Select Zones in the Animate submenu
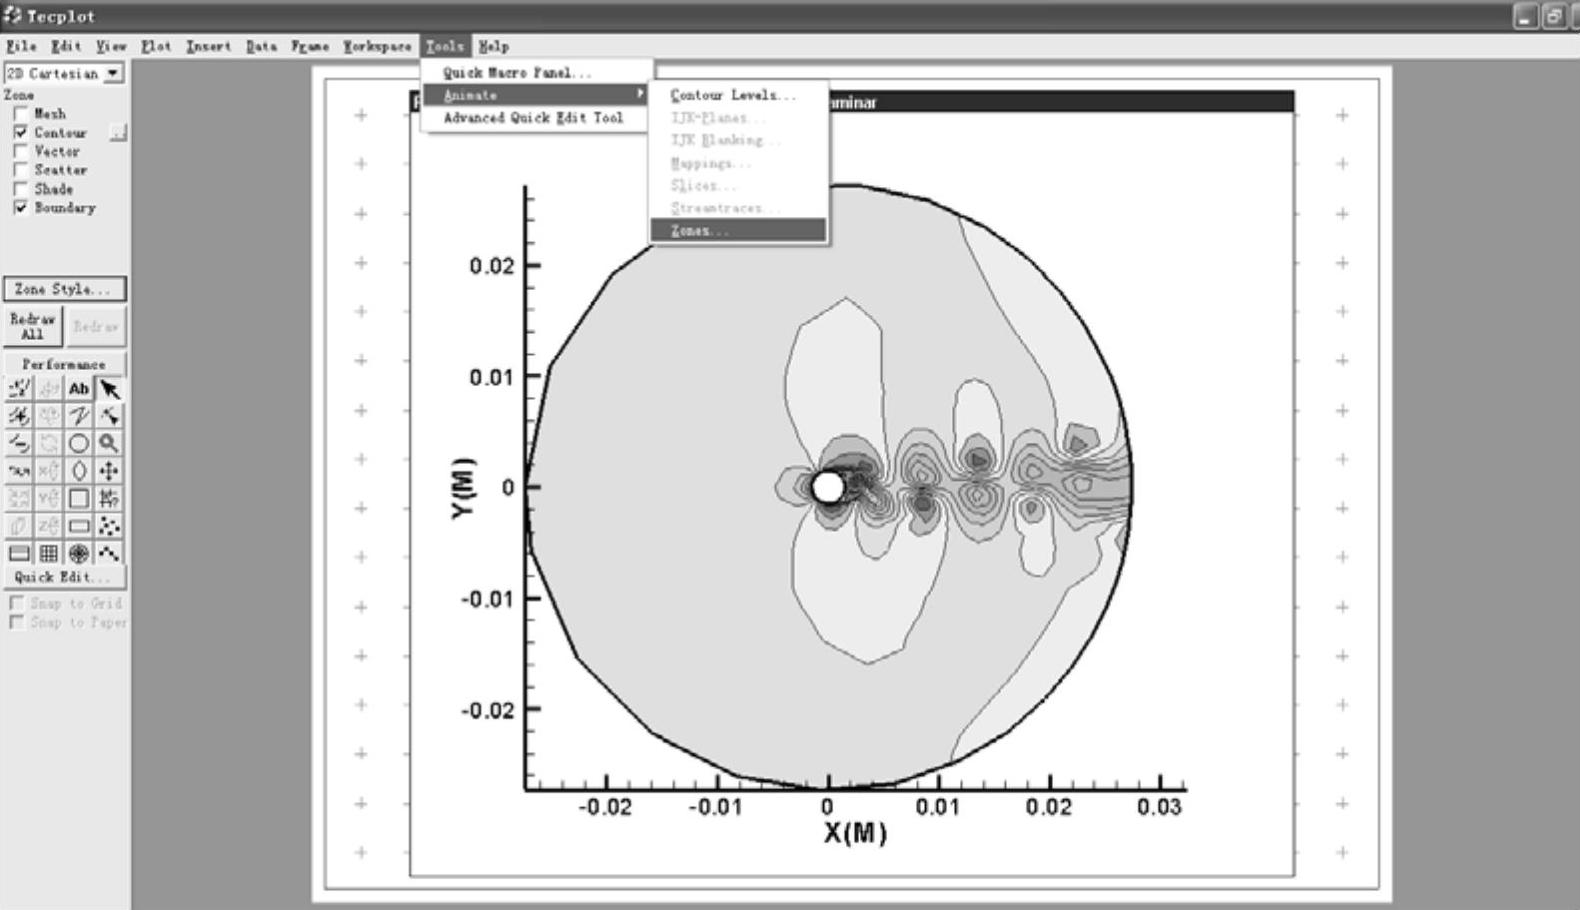The height and width of the screenshot is (910, 1580). 738,231
